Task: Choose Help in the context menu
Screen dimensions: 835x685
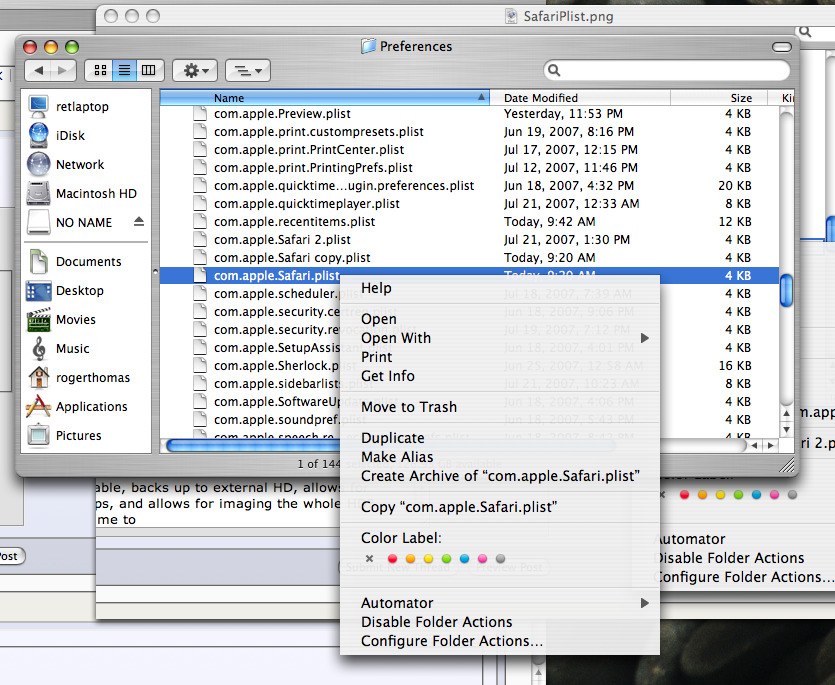Action: coord(500,288)
